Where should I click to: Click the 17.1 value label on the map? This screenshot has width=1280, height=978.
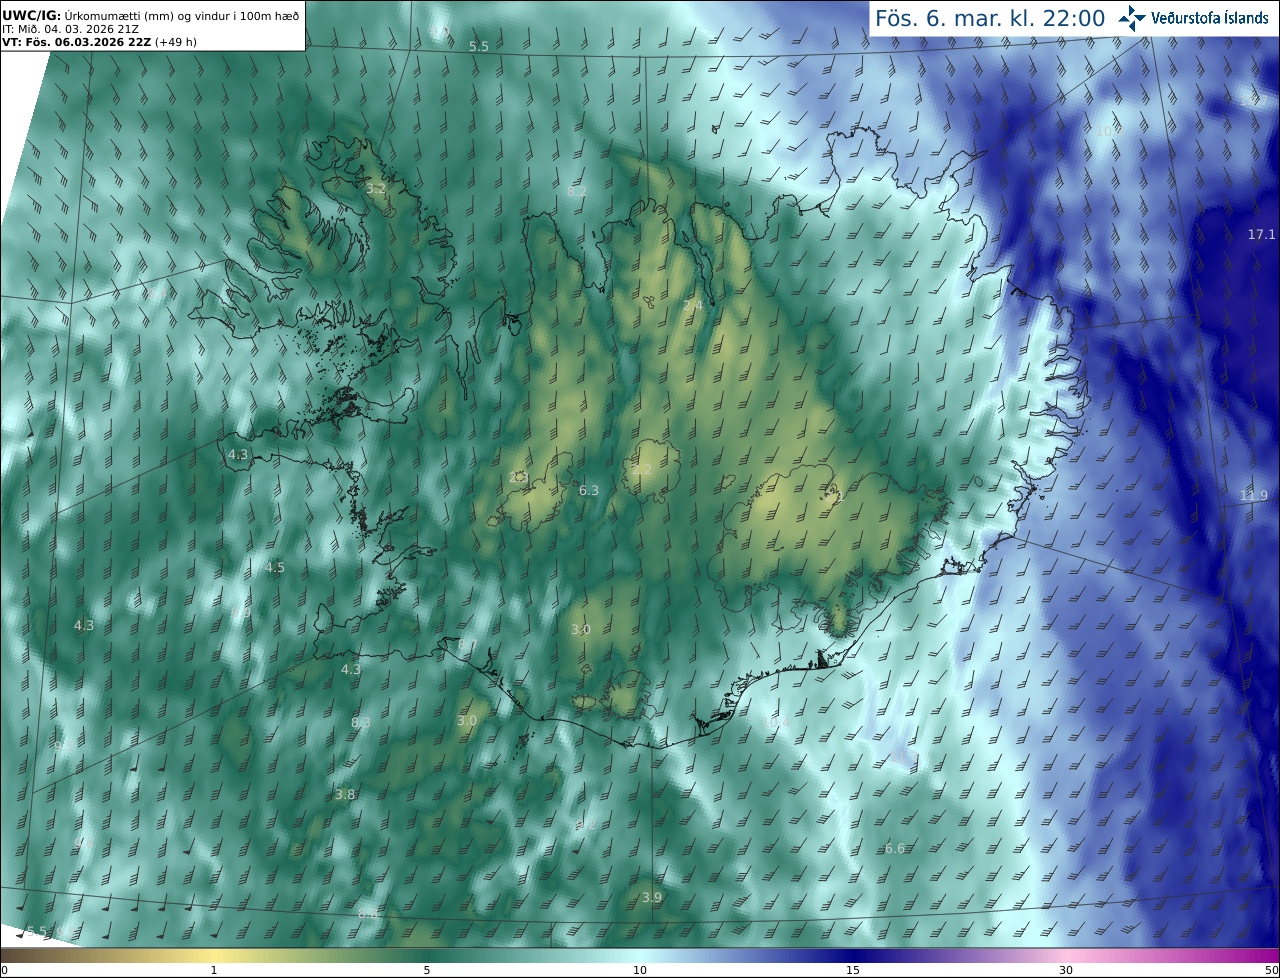click(1262, 234)
